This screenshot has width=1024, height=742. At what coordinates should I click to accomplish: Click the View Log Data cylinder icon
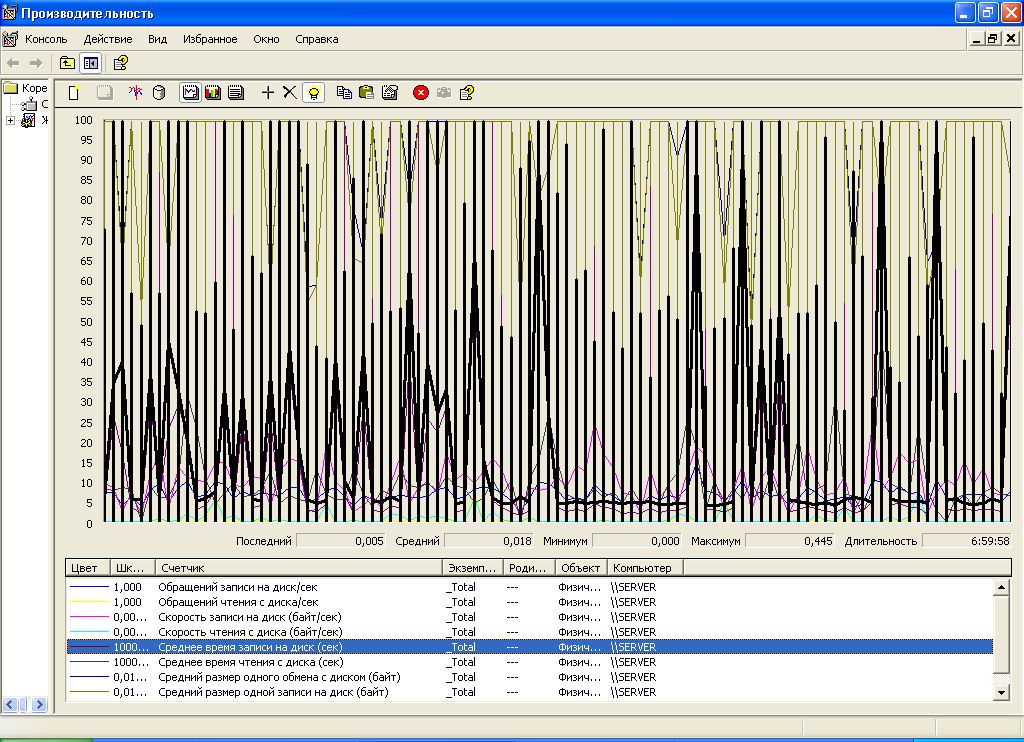click(158, 93)
